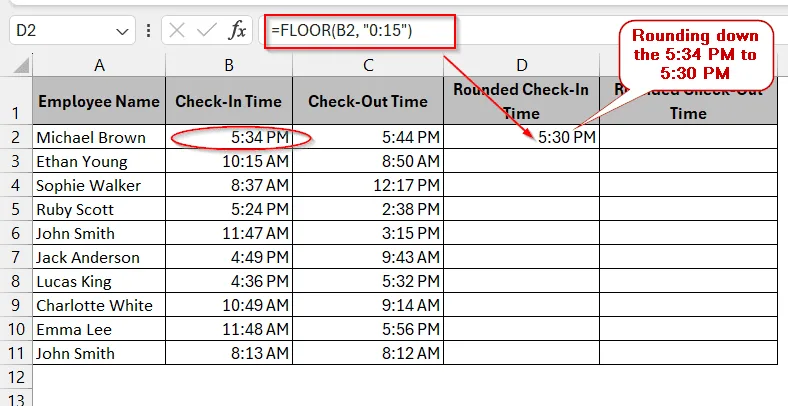The image size is (788, 406).
Task: Click the 10:49 AM check-in cell
Action: pos(229,305)
